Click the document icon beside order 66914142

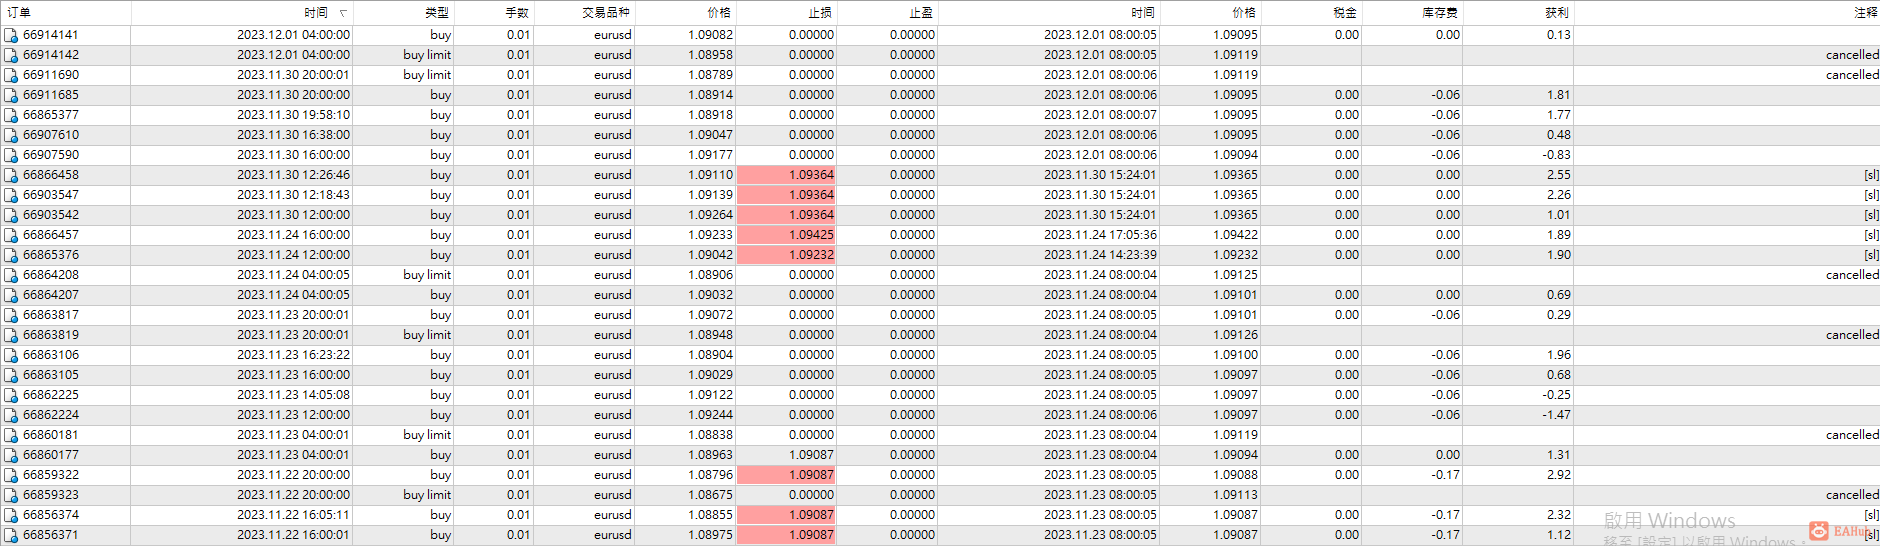pos(11,55)
